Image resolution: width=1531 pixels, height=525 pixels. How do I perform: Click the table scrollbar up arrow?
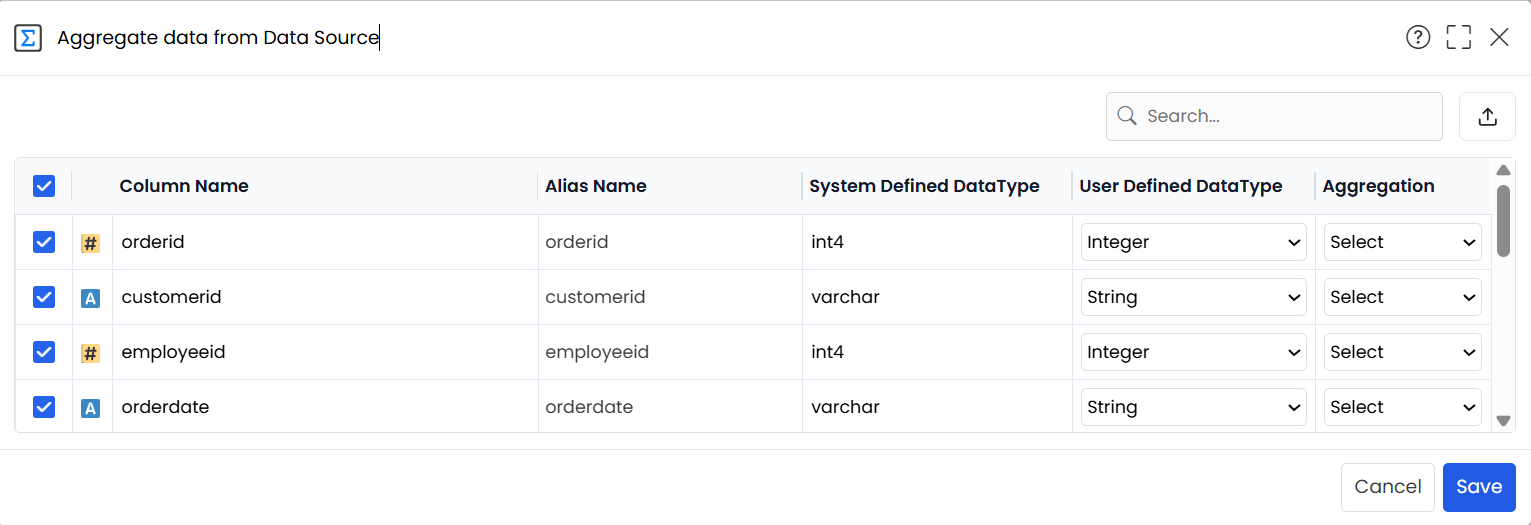pos(1503,170)
